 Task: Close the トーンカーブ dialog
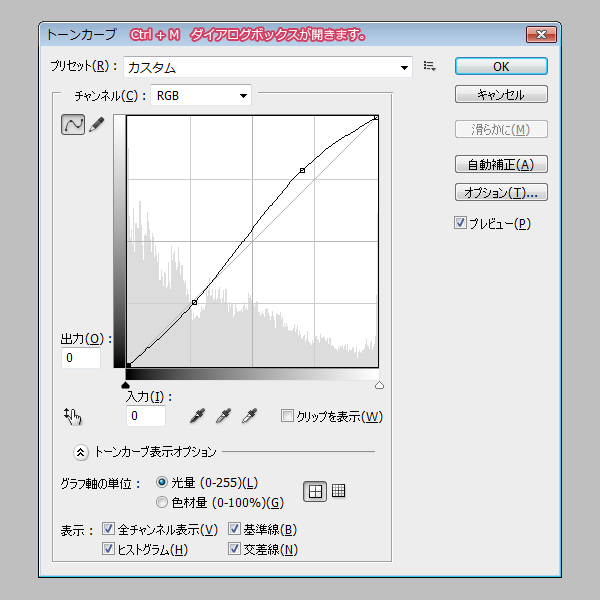[541, 35]
